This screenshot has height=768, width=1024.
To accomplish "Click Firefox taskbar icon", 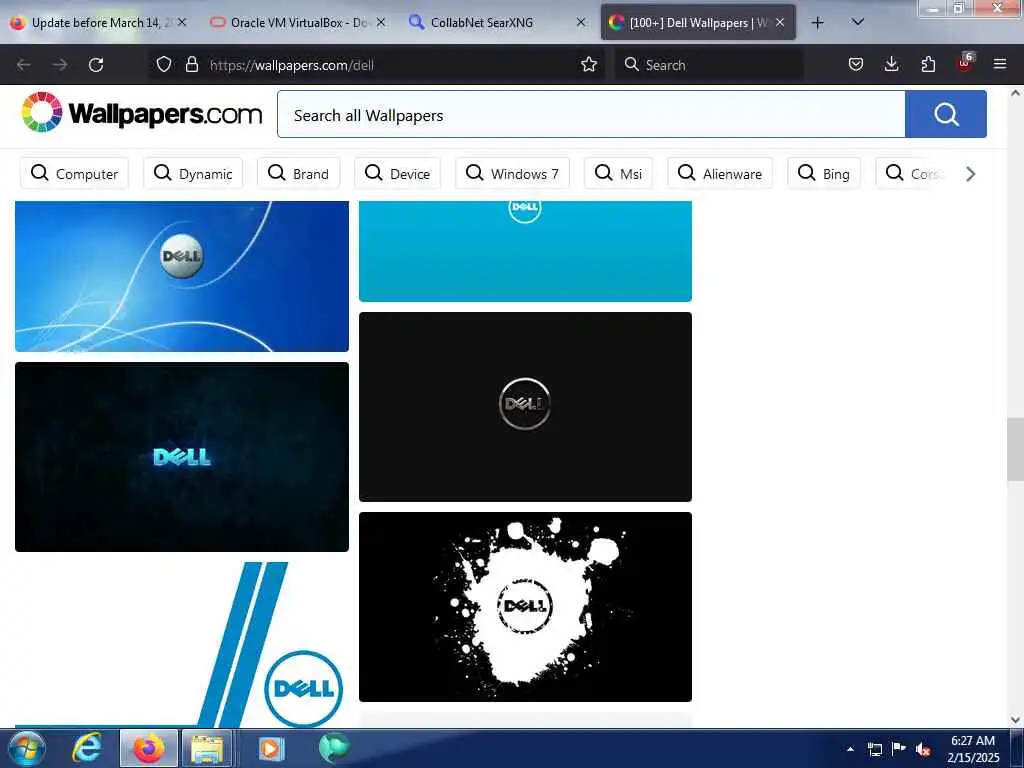I will tap(149, 748).
